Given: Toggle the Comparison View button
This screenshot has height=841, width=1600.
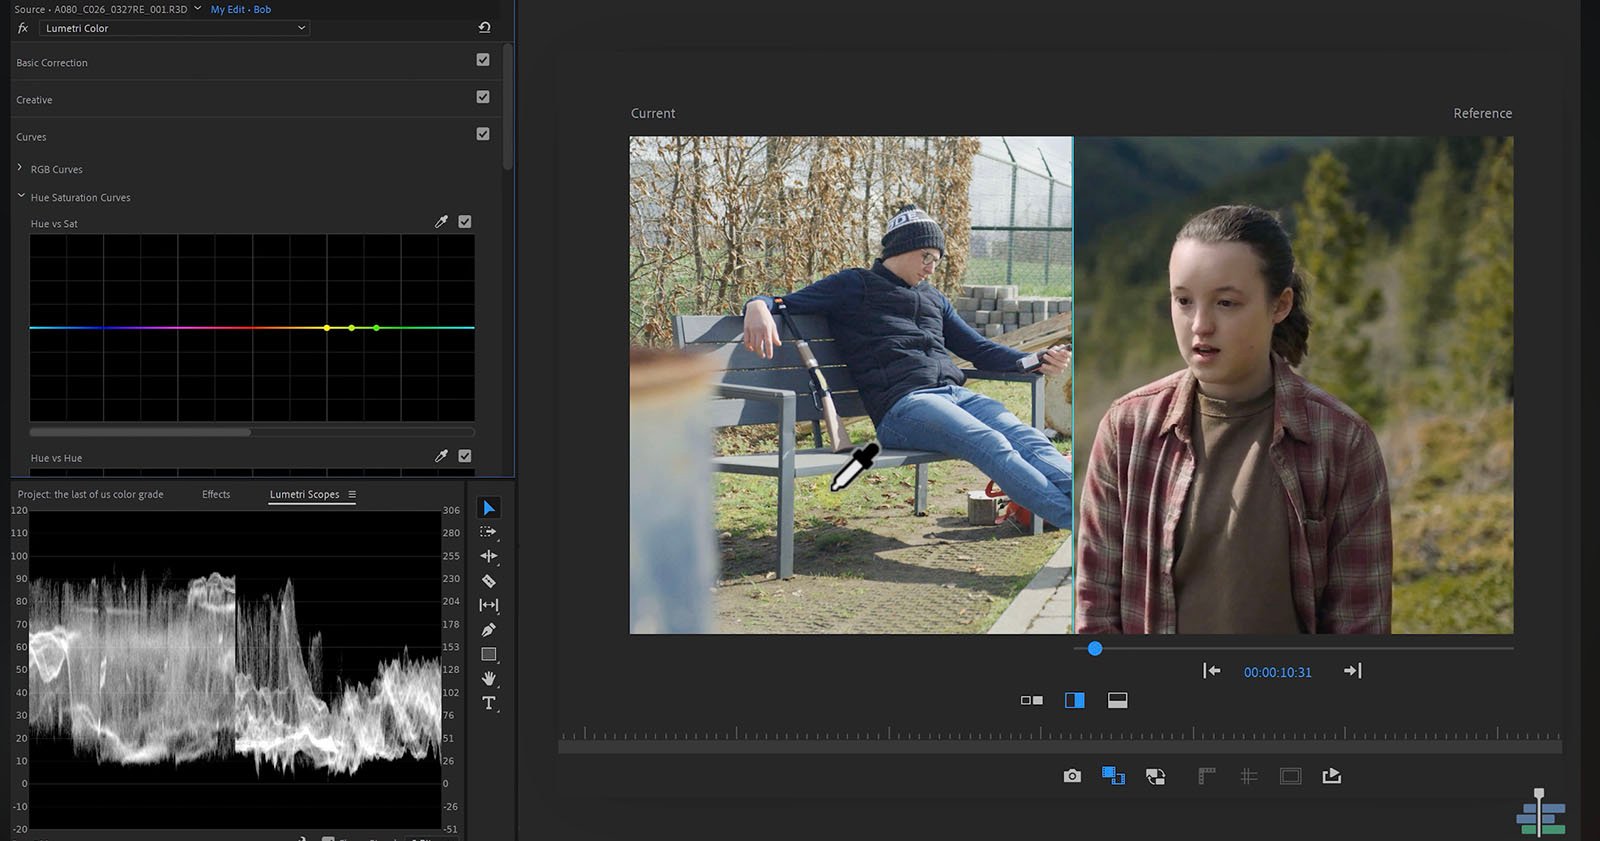Looking at the screenshot, I should [1113, 776].
